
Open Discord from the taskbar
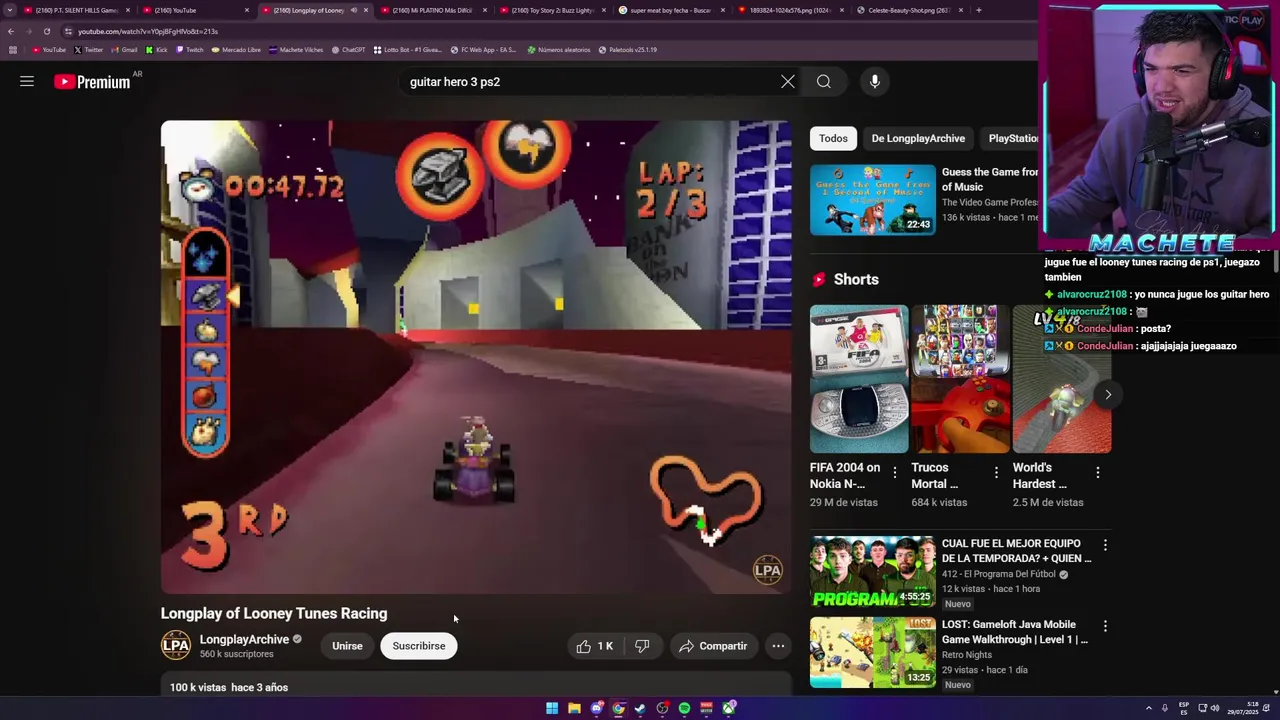tap(597, 708)
